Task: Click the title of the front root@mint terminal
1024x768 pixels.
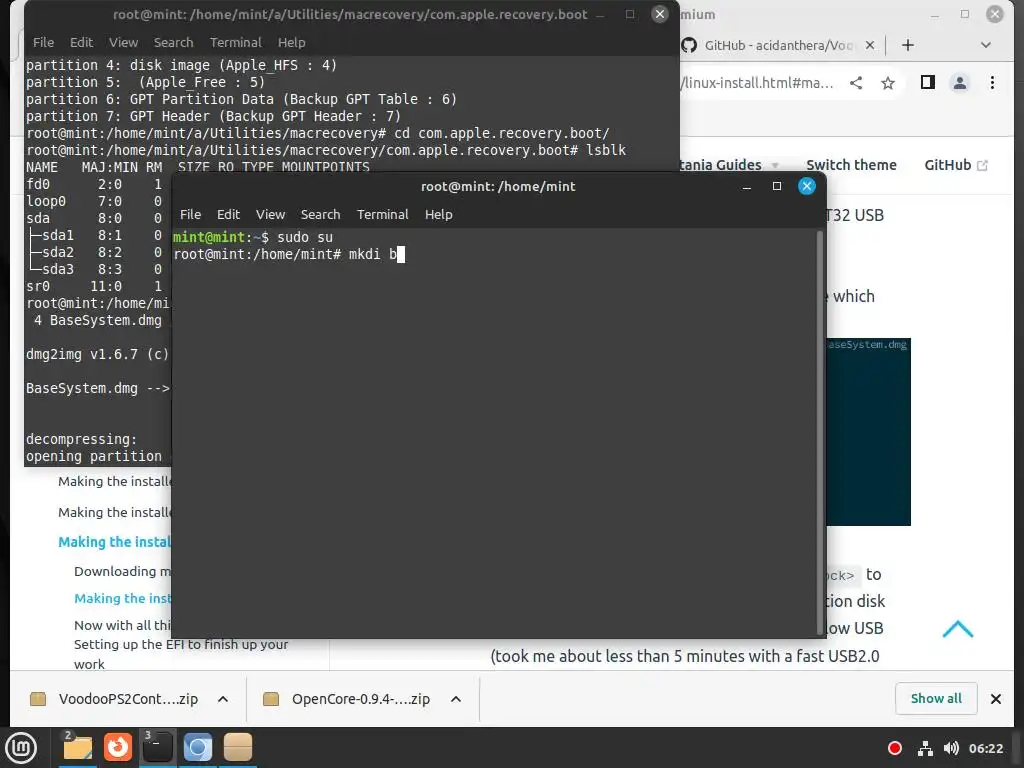Action: (498, 187)
